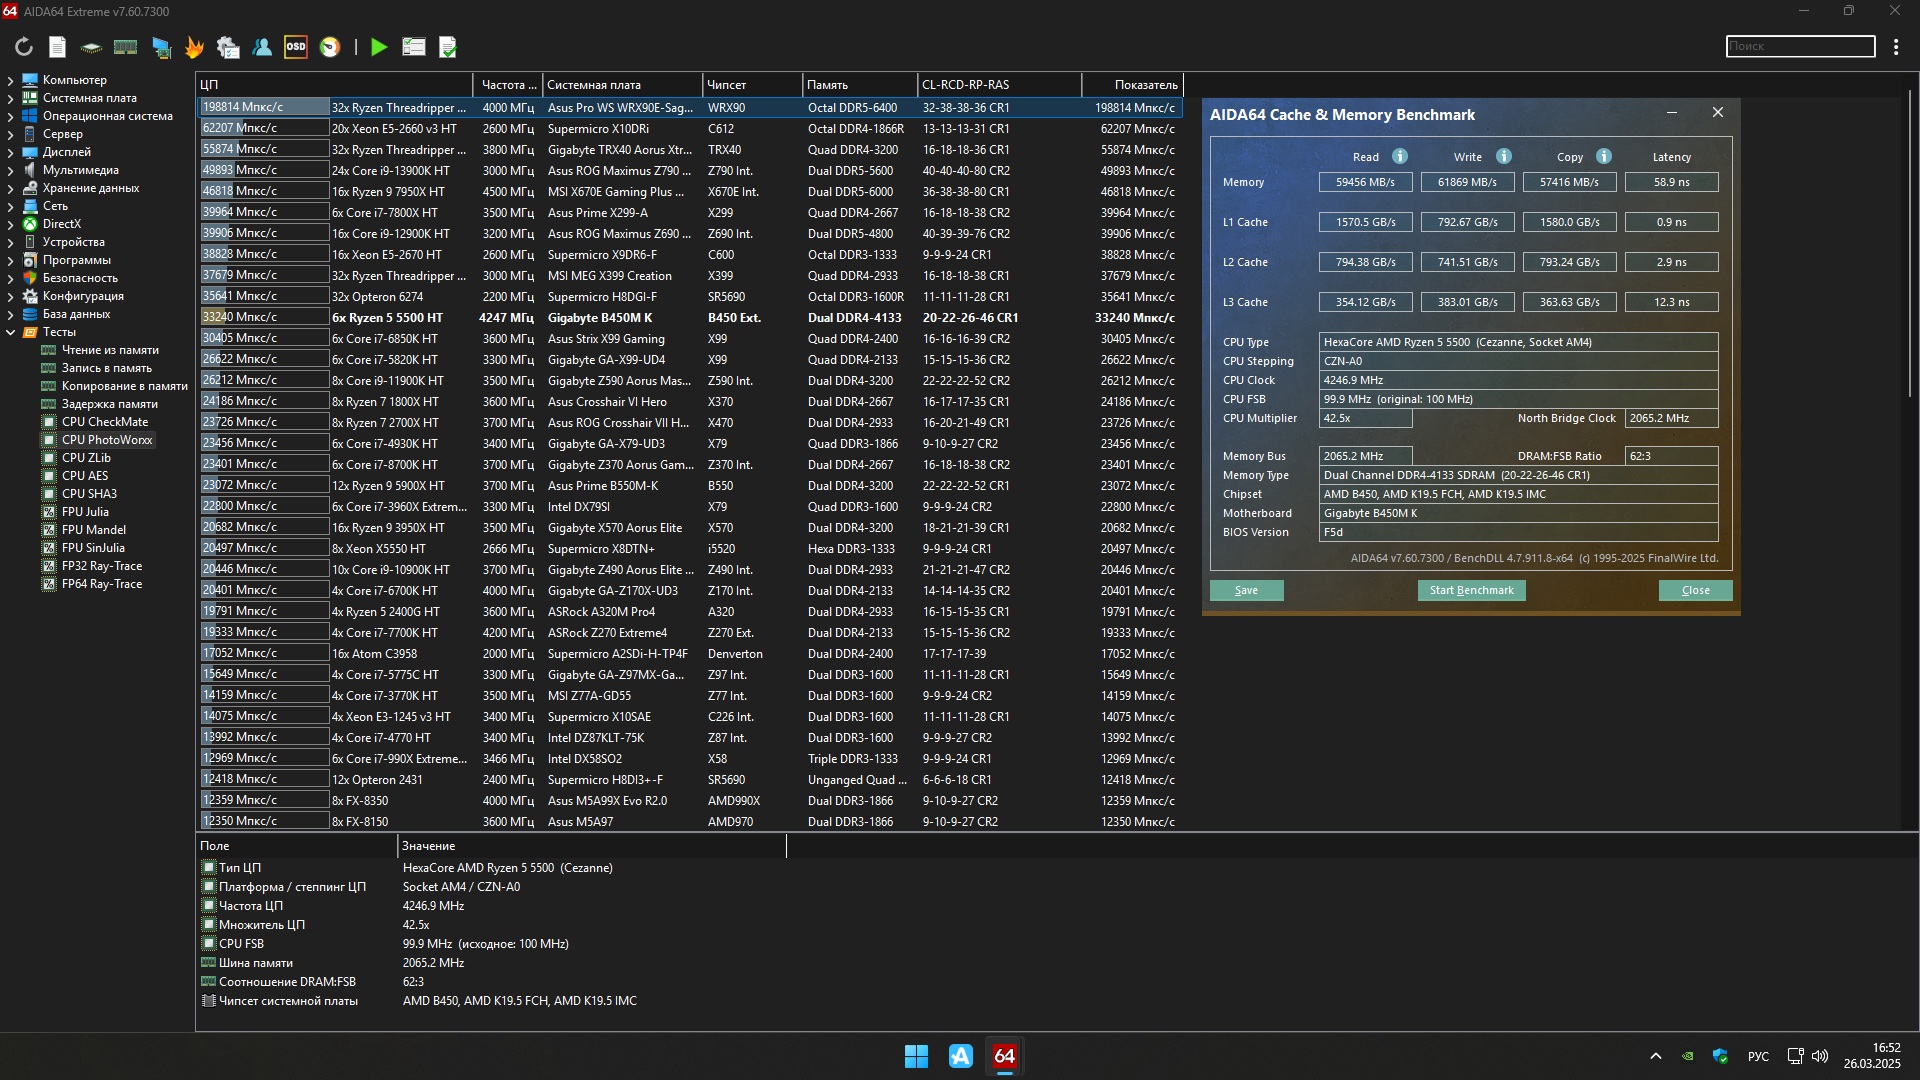
Task: Click the Поиск search field
Action: click(x=1800, y=46)
